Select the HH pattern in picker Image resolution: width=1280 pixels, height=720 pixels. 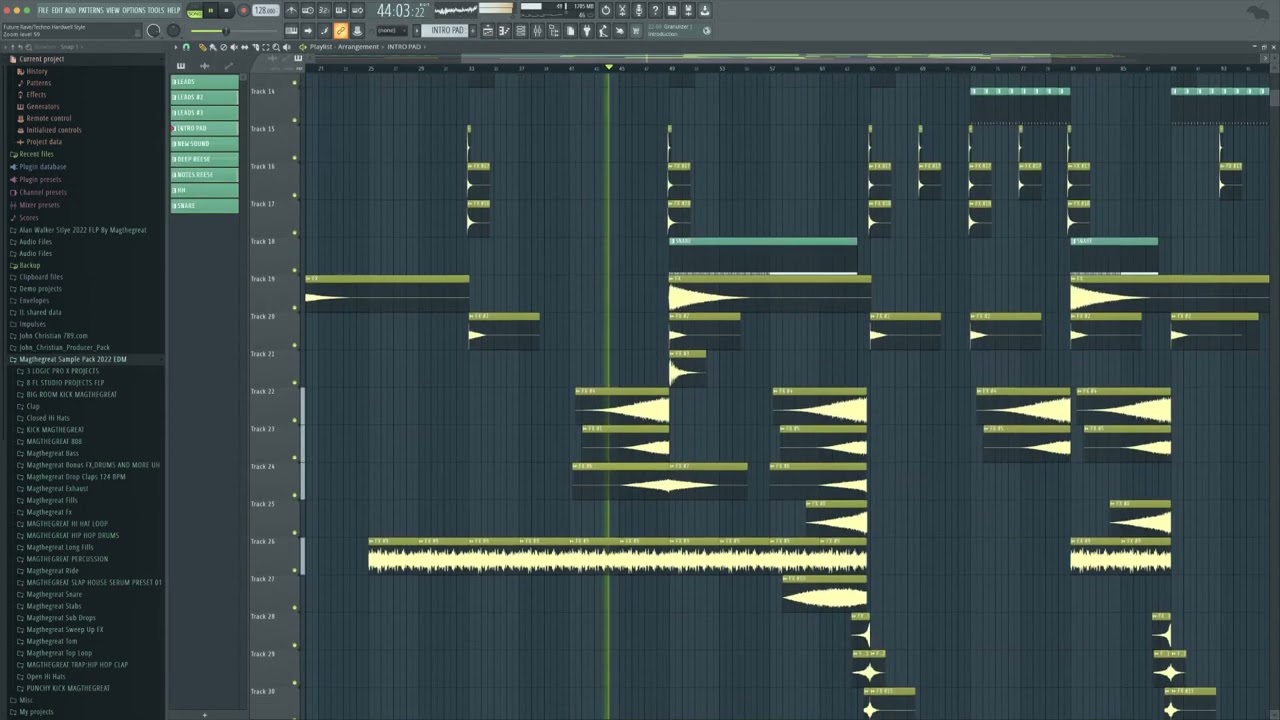(205, 190)
